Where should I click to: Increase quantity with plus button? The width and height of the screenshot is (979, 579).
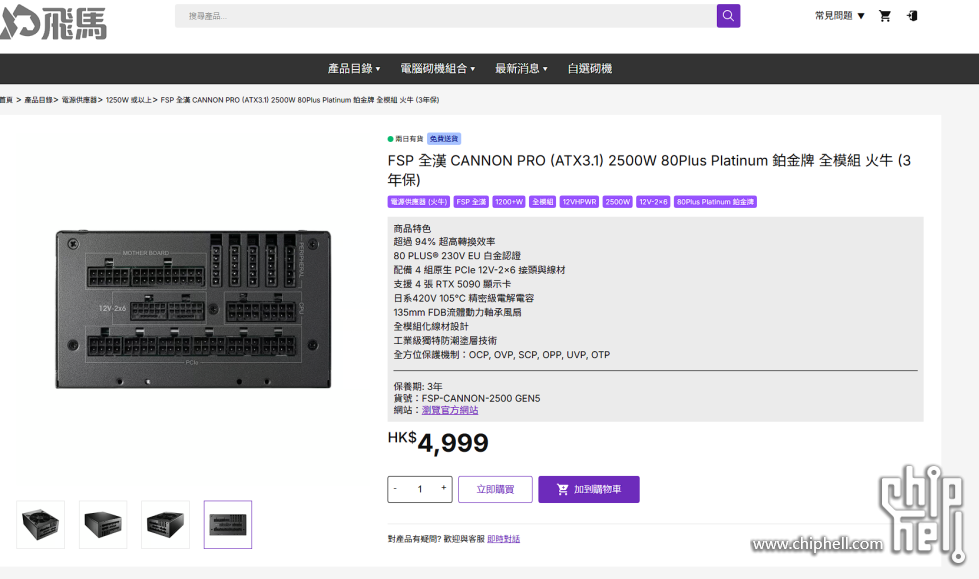(443, 488)
